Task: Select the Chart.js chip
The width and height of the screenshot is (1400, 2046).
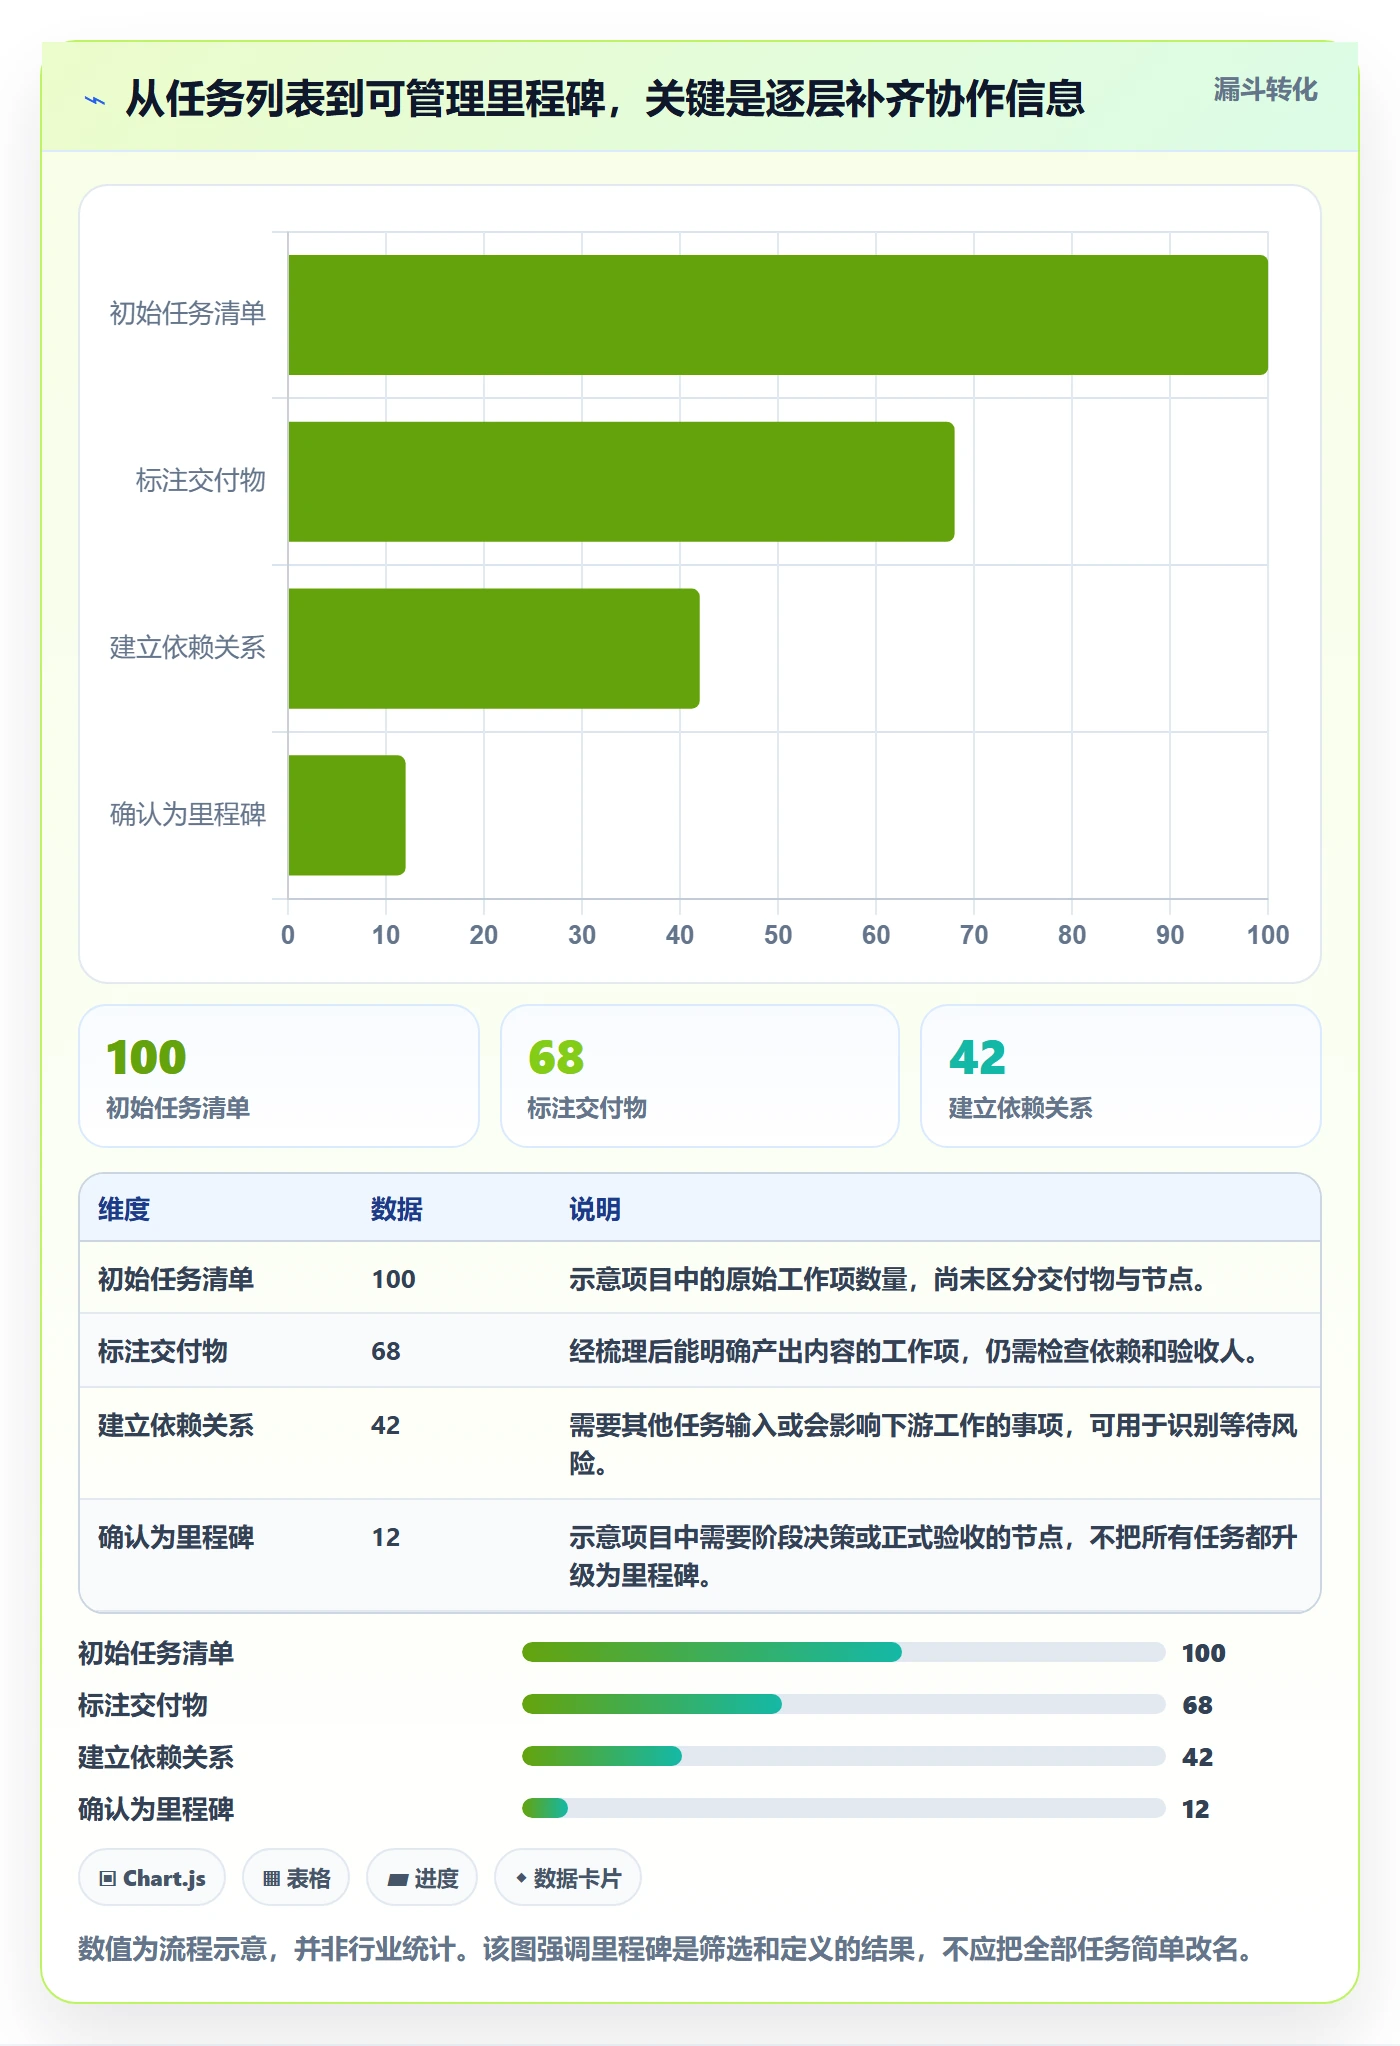Action: click(x=152, y=1878)
